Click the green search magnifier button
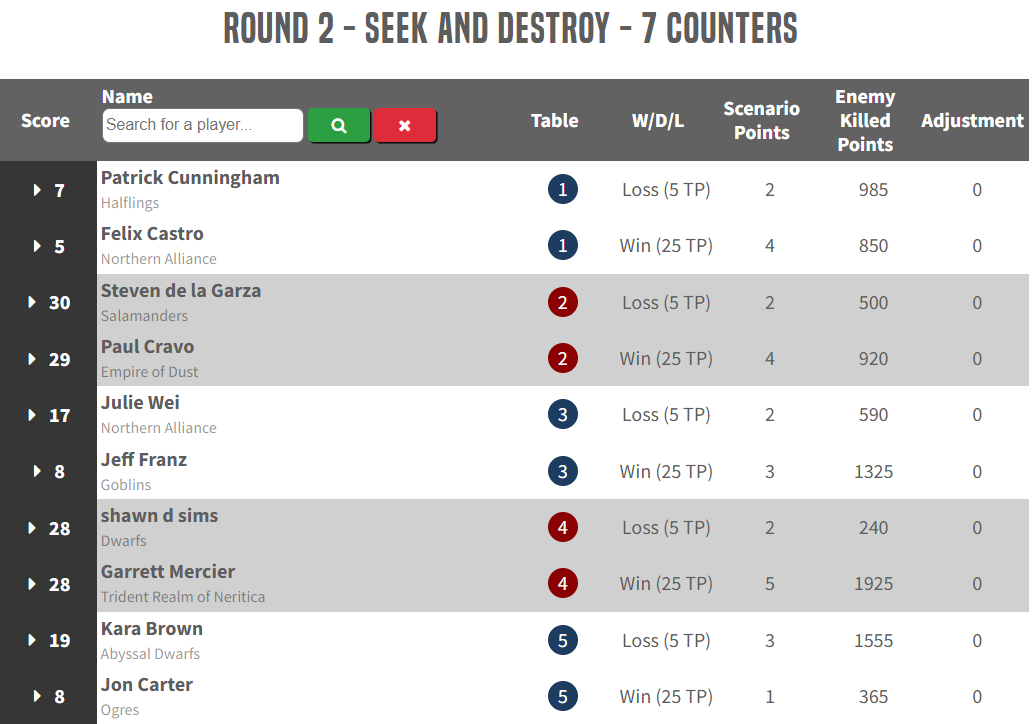Image resolution: width=1036 pixels, height=724 pixels. coord(339,126)
